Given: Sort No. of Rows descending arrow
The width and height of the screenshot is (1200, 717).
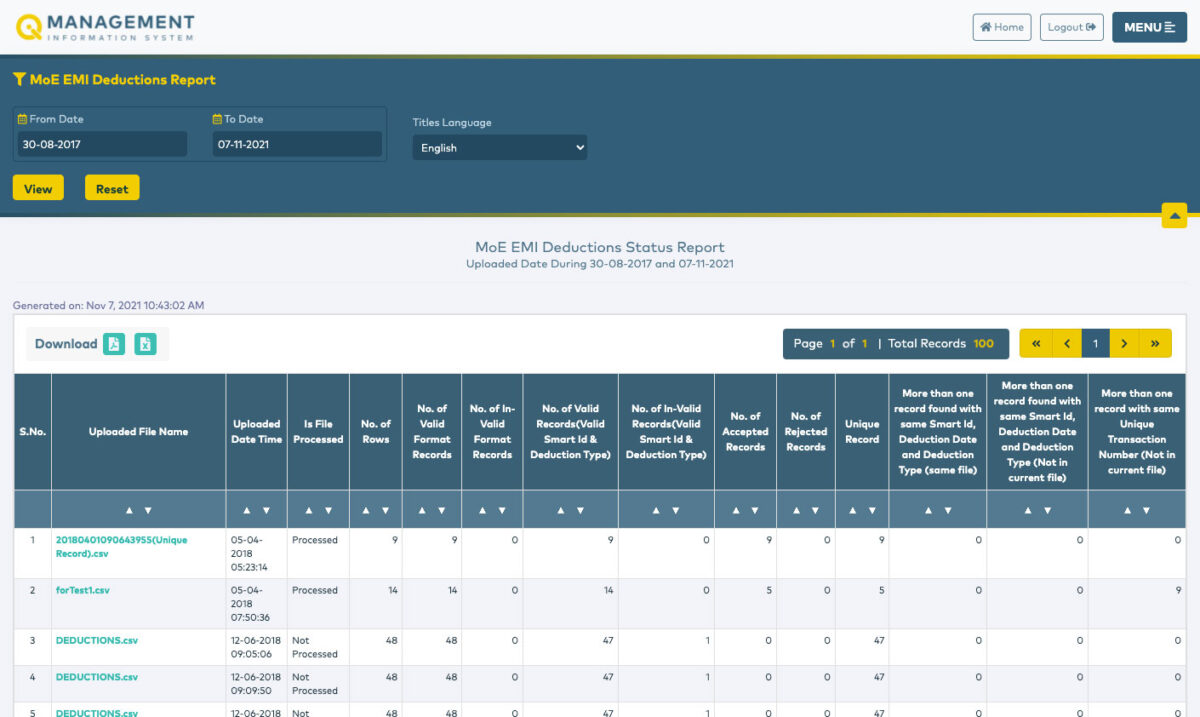Looking at the screenshot, I should 385,510.
